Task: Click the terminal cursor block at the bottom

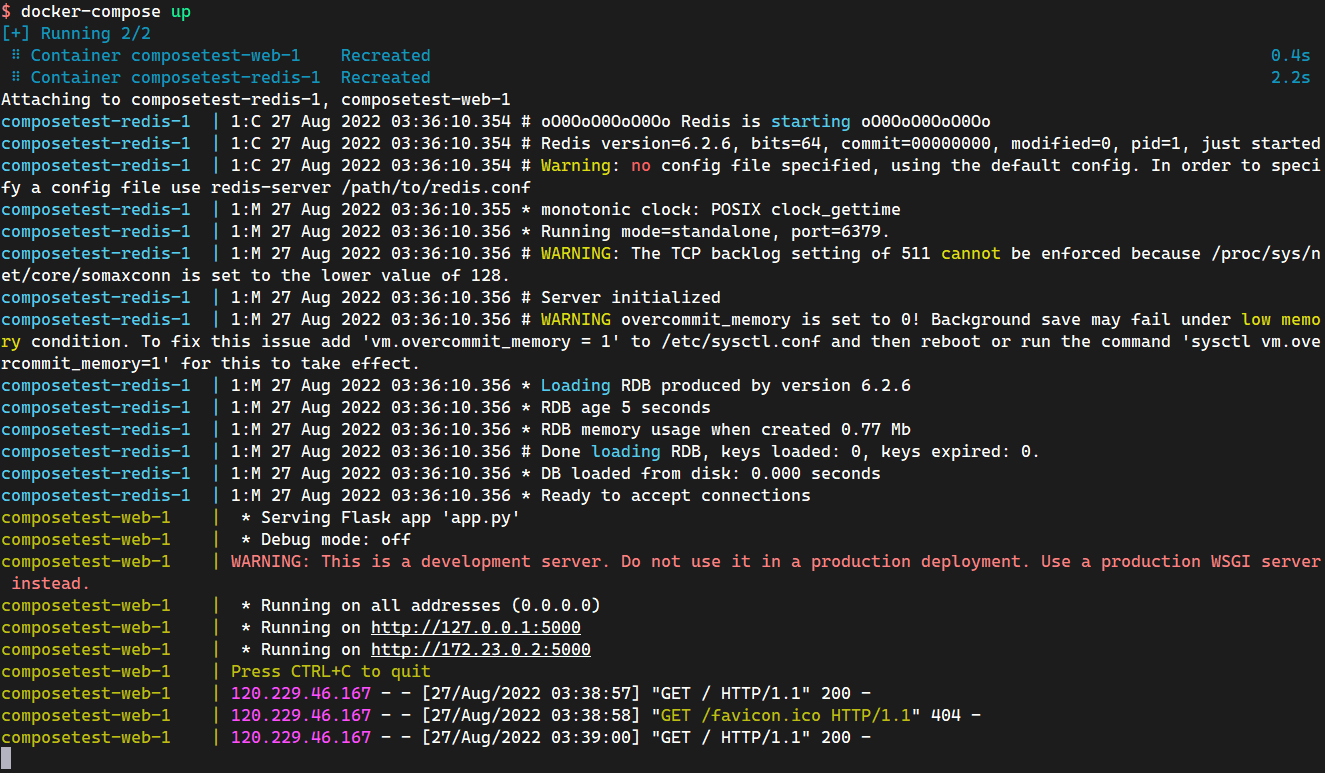Action: [x=6, y=760]
